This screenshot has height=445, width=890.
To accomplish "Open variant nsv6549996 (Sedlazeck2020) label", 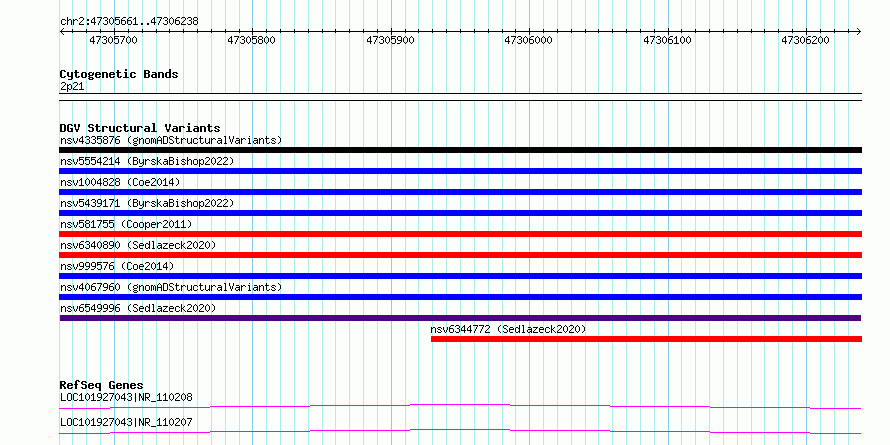I will (138, 308).
